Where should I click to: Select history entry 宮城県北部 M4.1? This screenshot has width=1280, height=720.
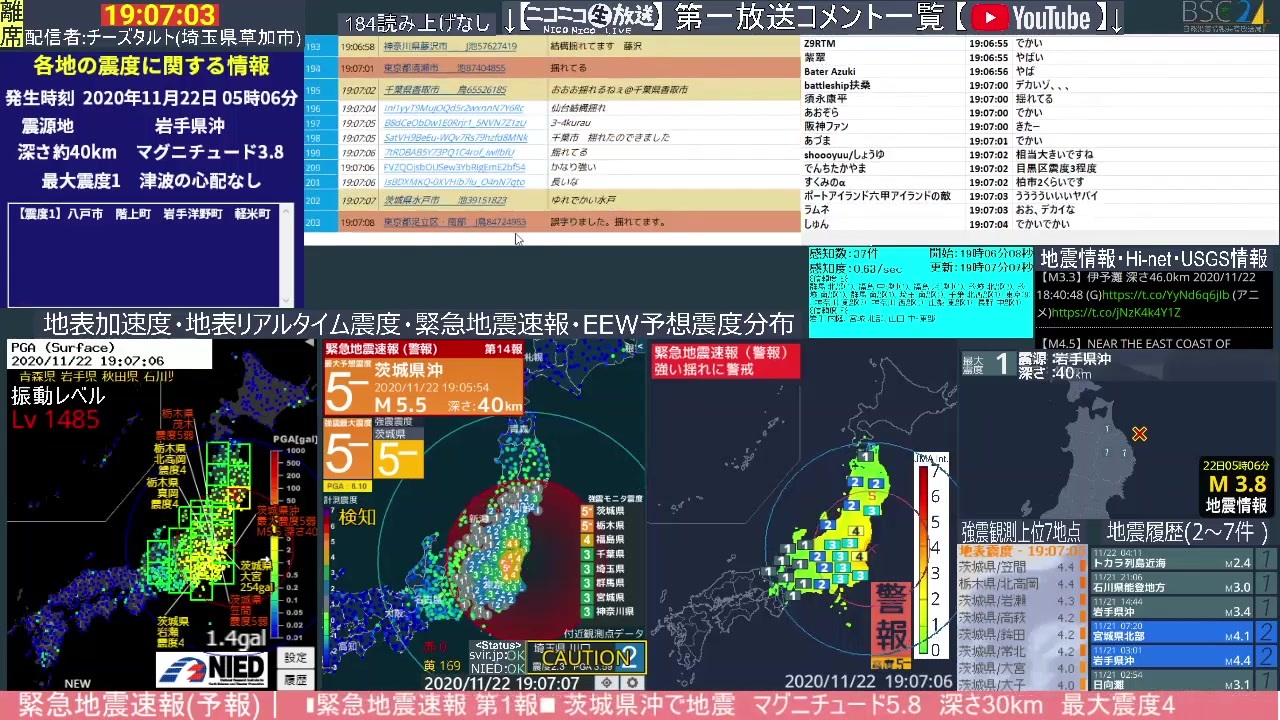1183,631
